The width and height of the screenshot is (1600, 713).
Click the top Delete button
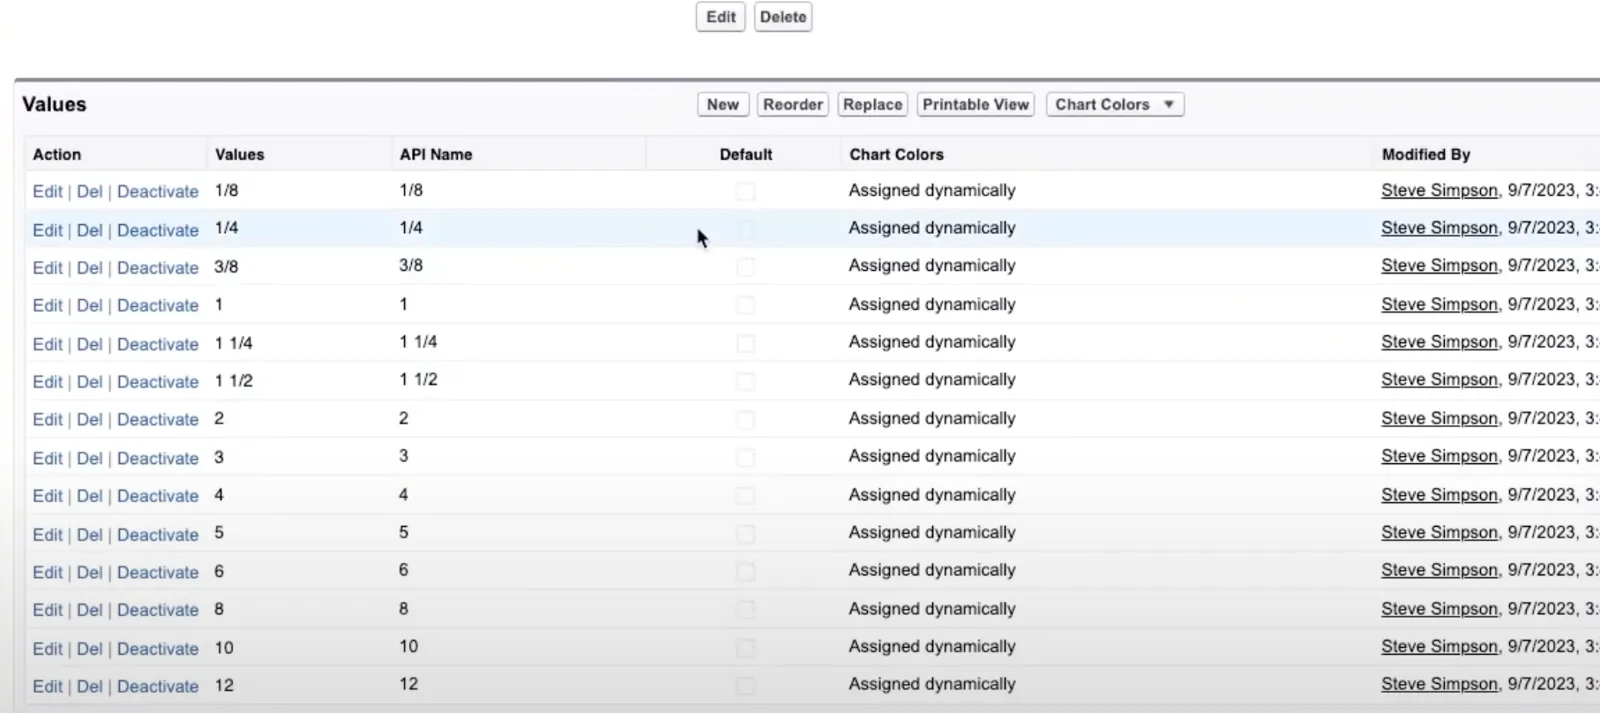[783, 17]
